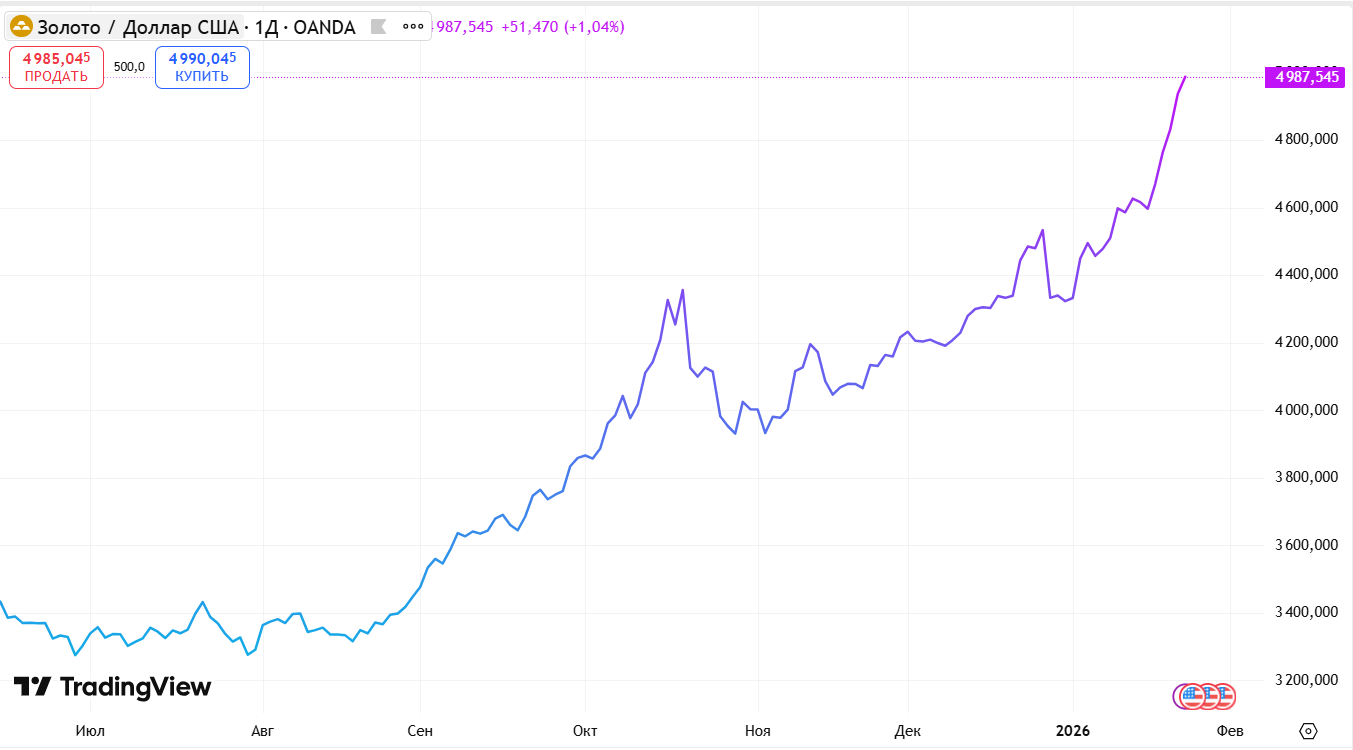Click the +51,470 (+1,04%) change value

pyautogui.click(x=563, y=27)
